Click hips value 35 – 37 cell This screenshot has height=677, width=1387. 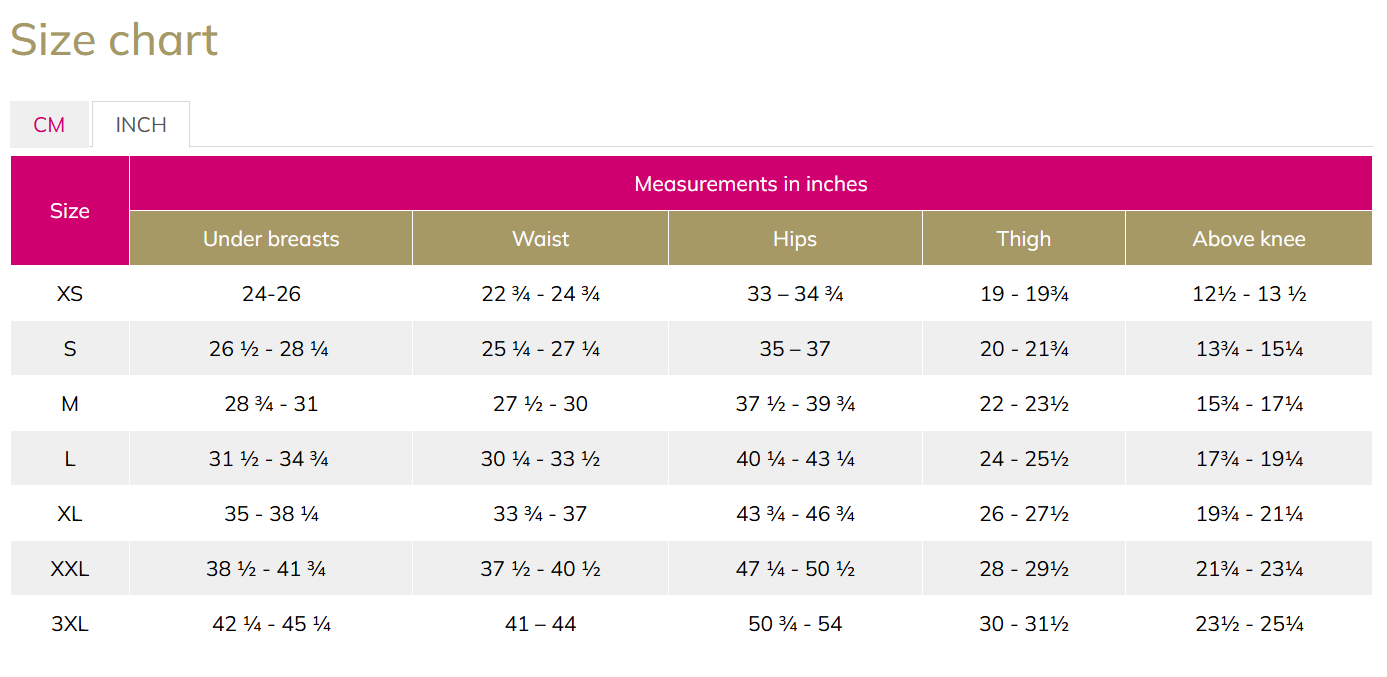pos(795,349)
